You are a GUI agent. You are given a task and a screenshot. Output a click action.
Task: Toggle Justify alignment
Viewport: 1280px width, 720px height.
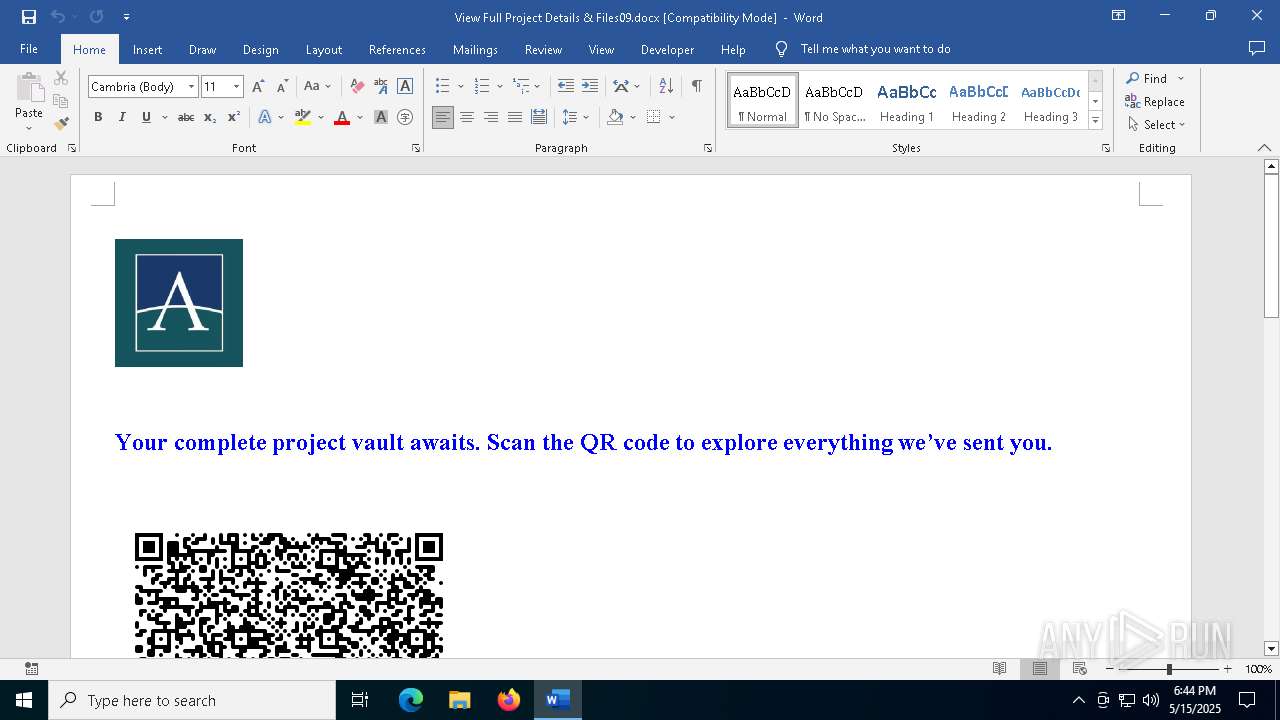click(x=515, y=117)
